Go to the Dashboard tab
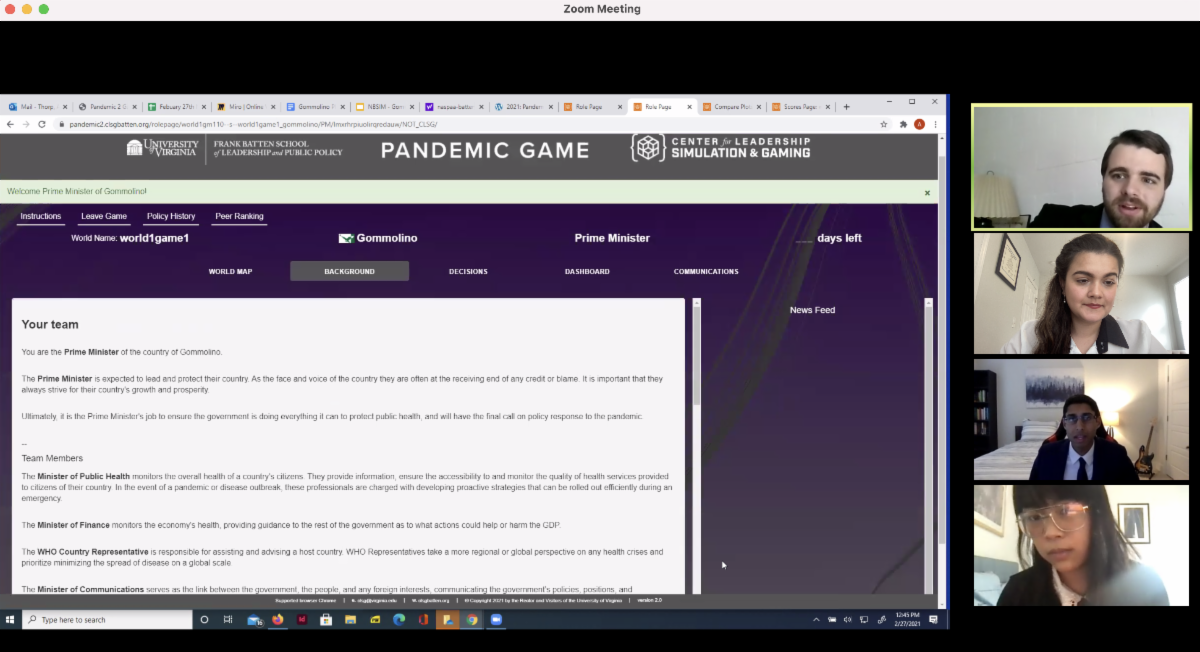Screen dimensions: 1200x652 coord(587,271)
